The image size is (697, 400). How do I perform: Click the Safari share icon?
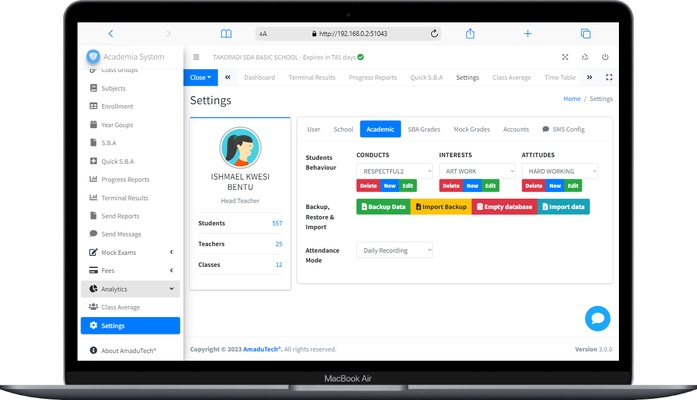pyautogui.click(x=469, y=33)
